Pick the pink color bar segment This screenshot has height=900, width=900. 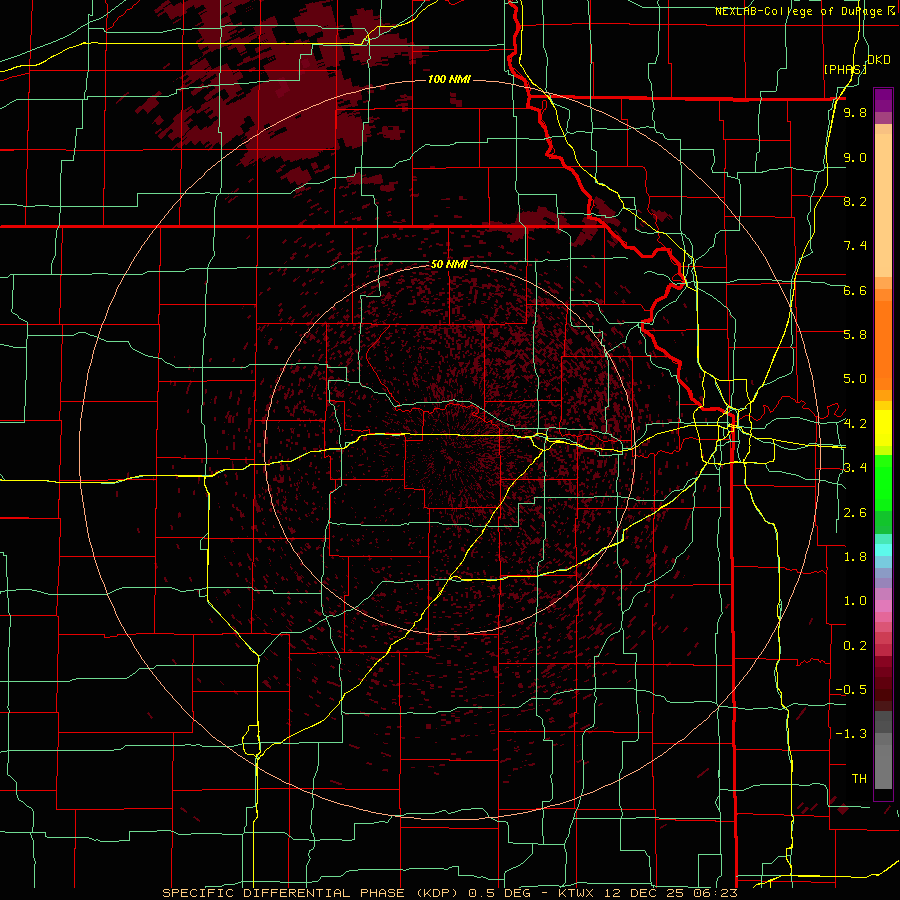click(883, 606)
